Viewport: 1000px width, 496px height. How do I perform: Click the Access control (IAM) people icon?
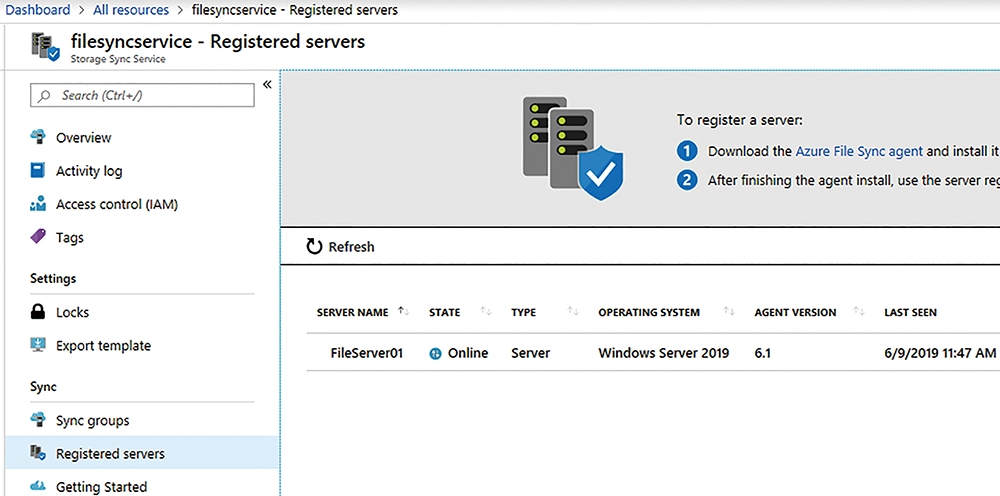coord(38,204)
